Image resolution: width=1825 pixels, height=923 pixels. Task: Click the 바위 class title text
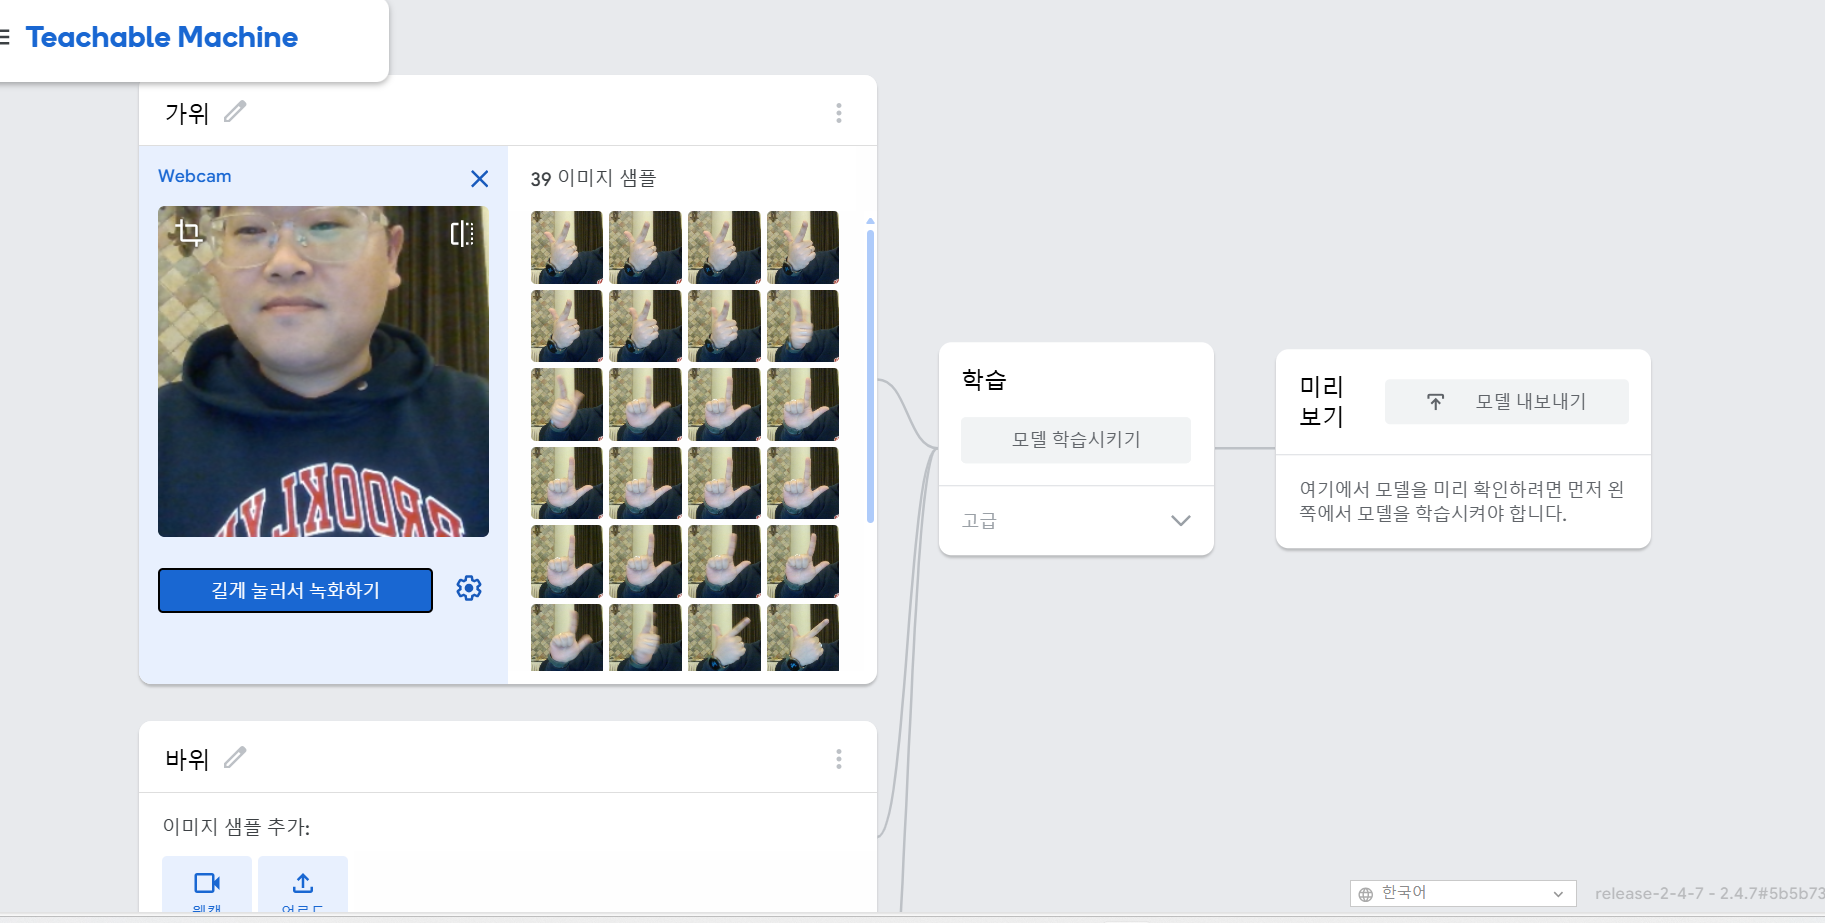coord(187,759)
